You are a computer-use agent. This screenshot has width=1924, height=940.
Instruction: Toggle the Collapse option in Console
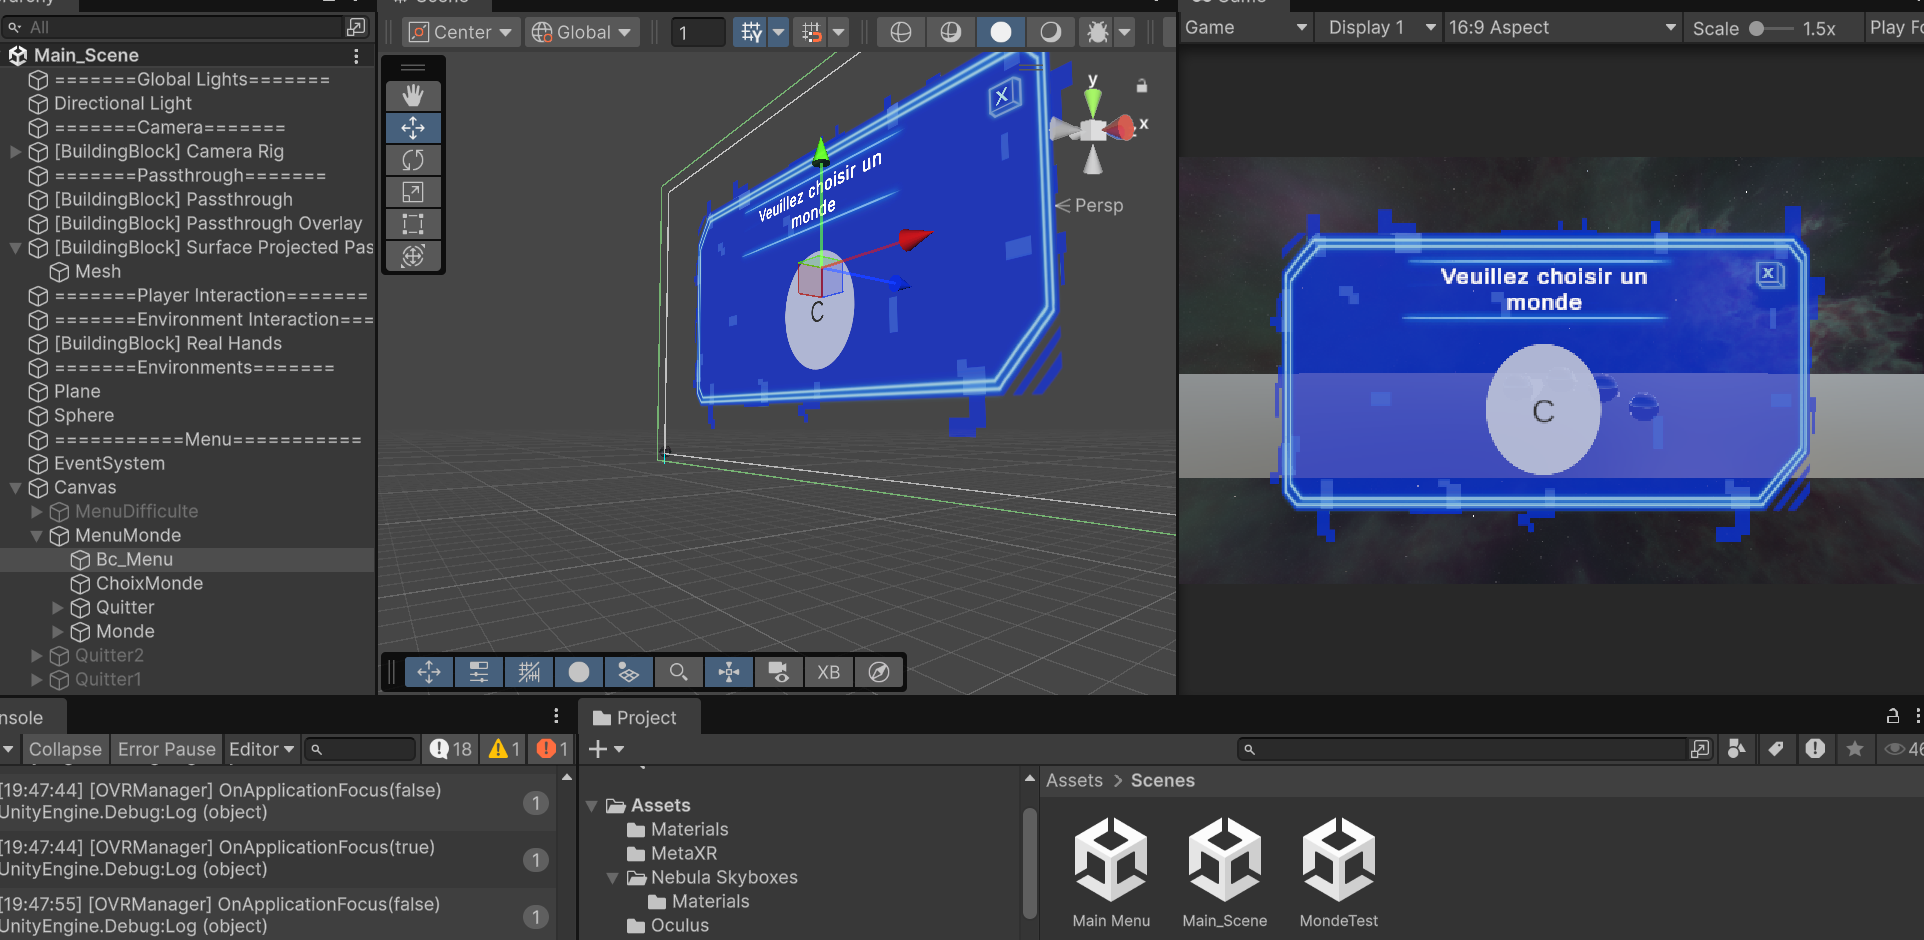pos(65,749)
